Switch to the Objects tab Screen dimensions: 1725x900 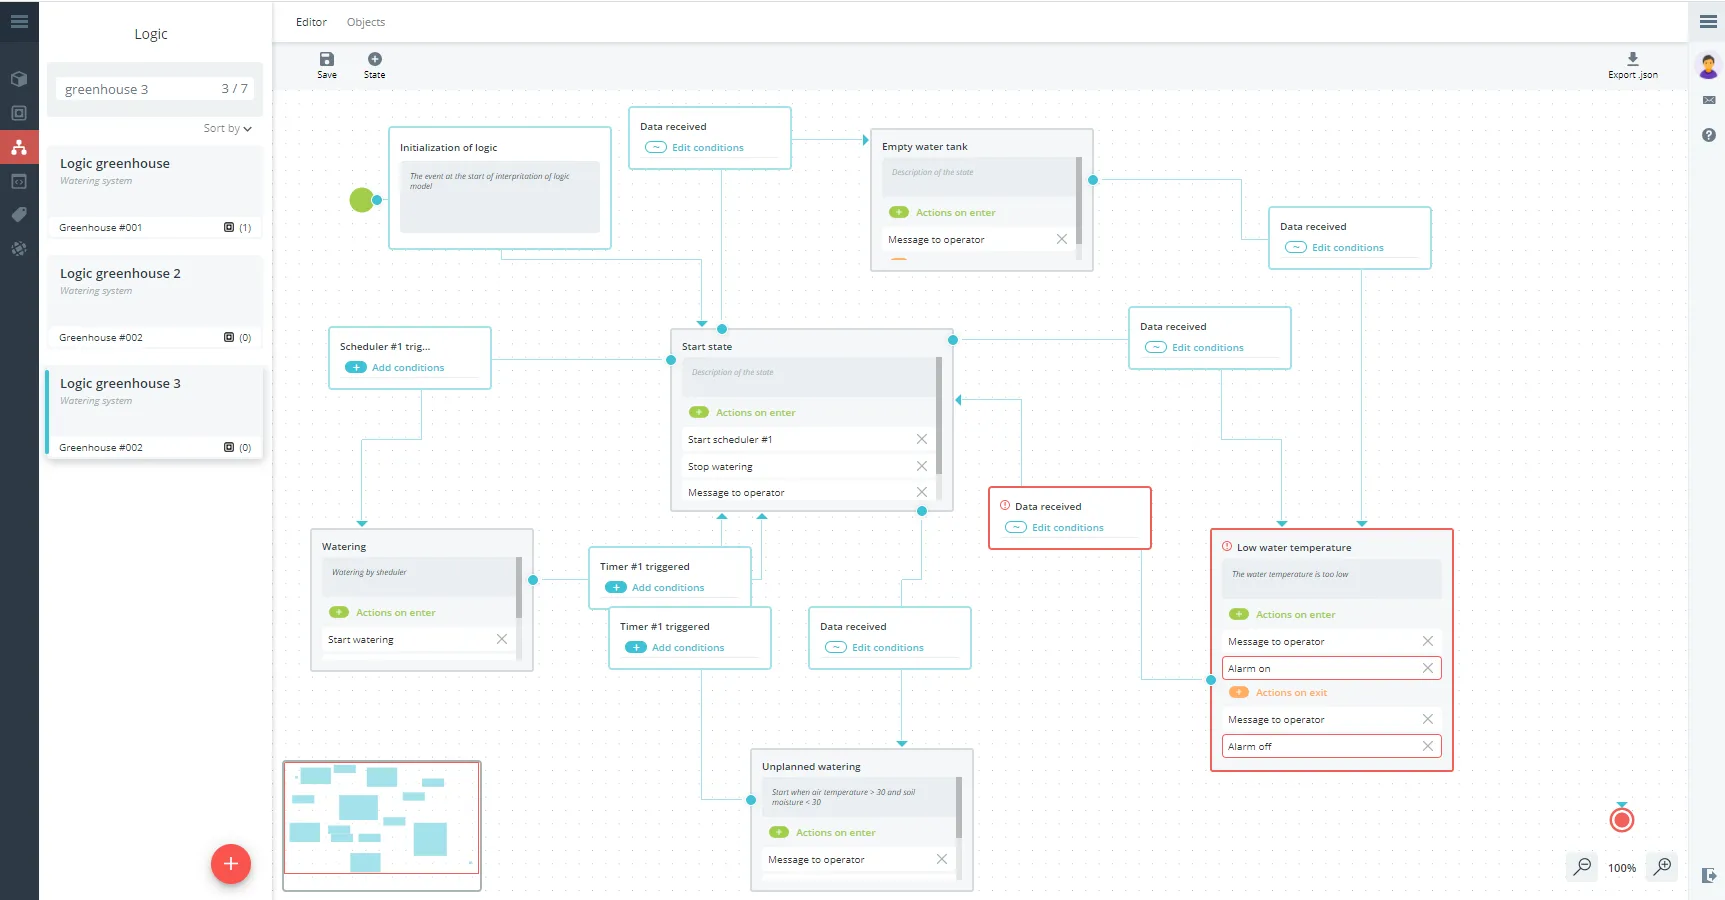click(x=366, y=22)
